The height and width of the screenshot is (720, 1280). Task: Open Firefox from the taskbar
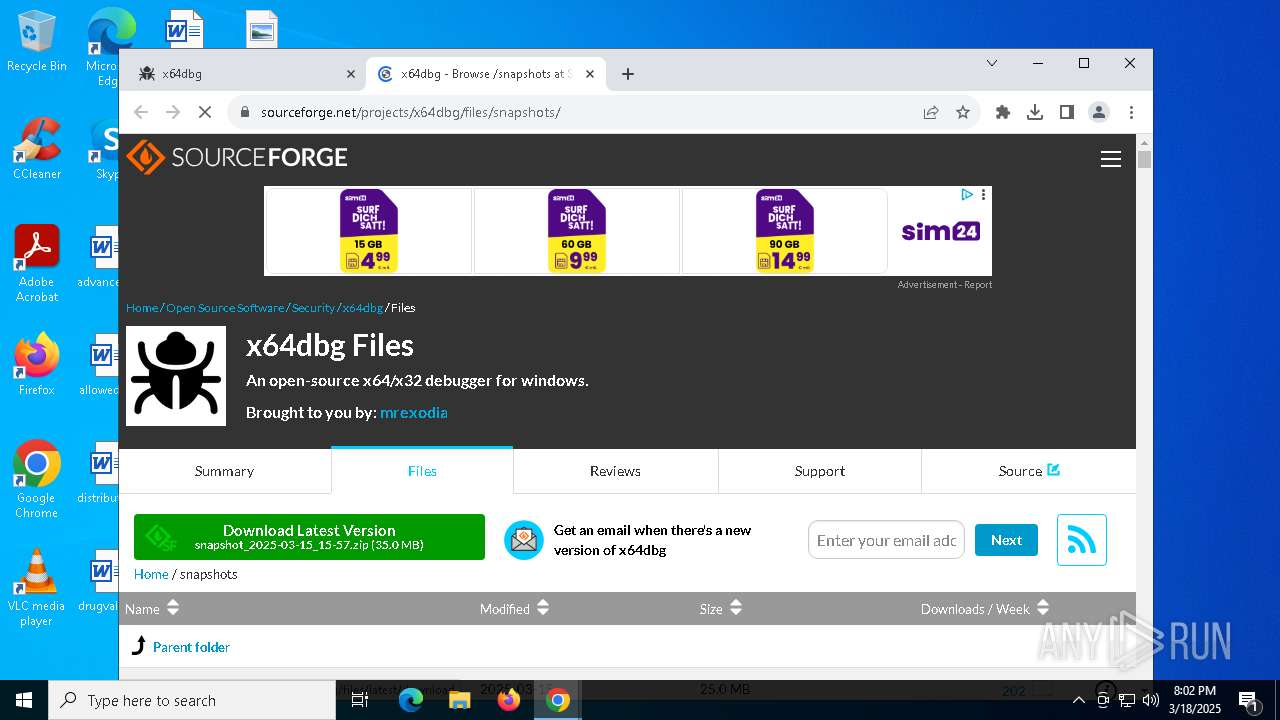coord(509,700)
